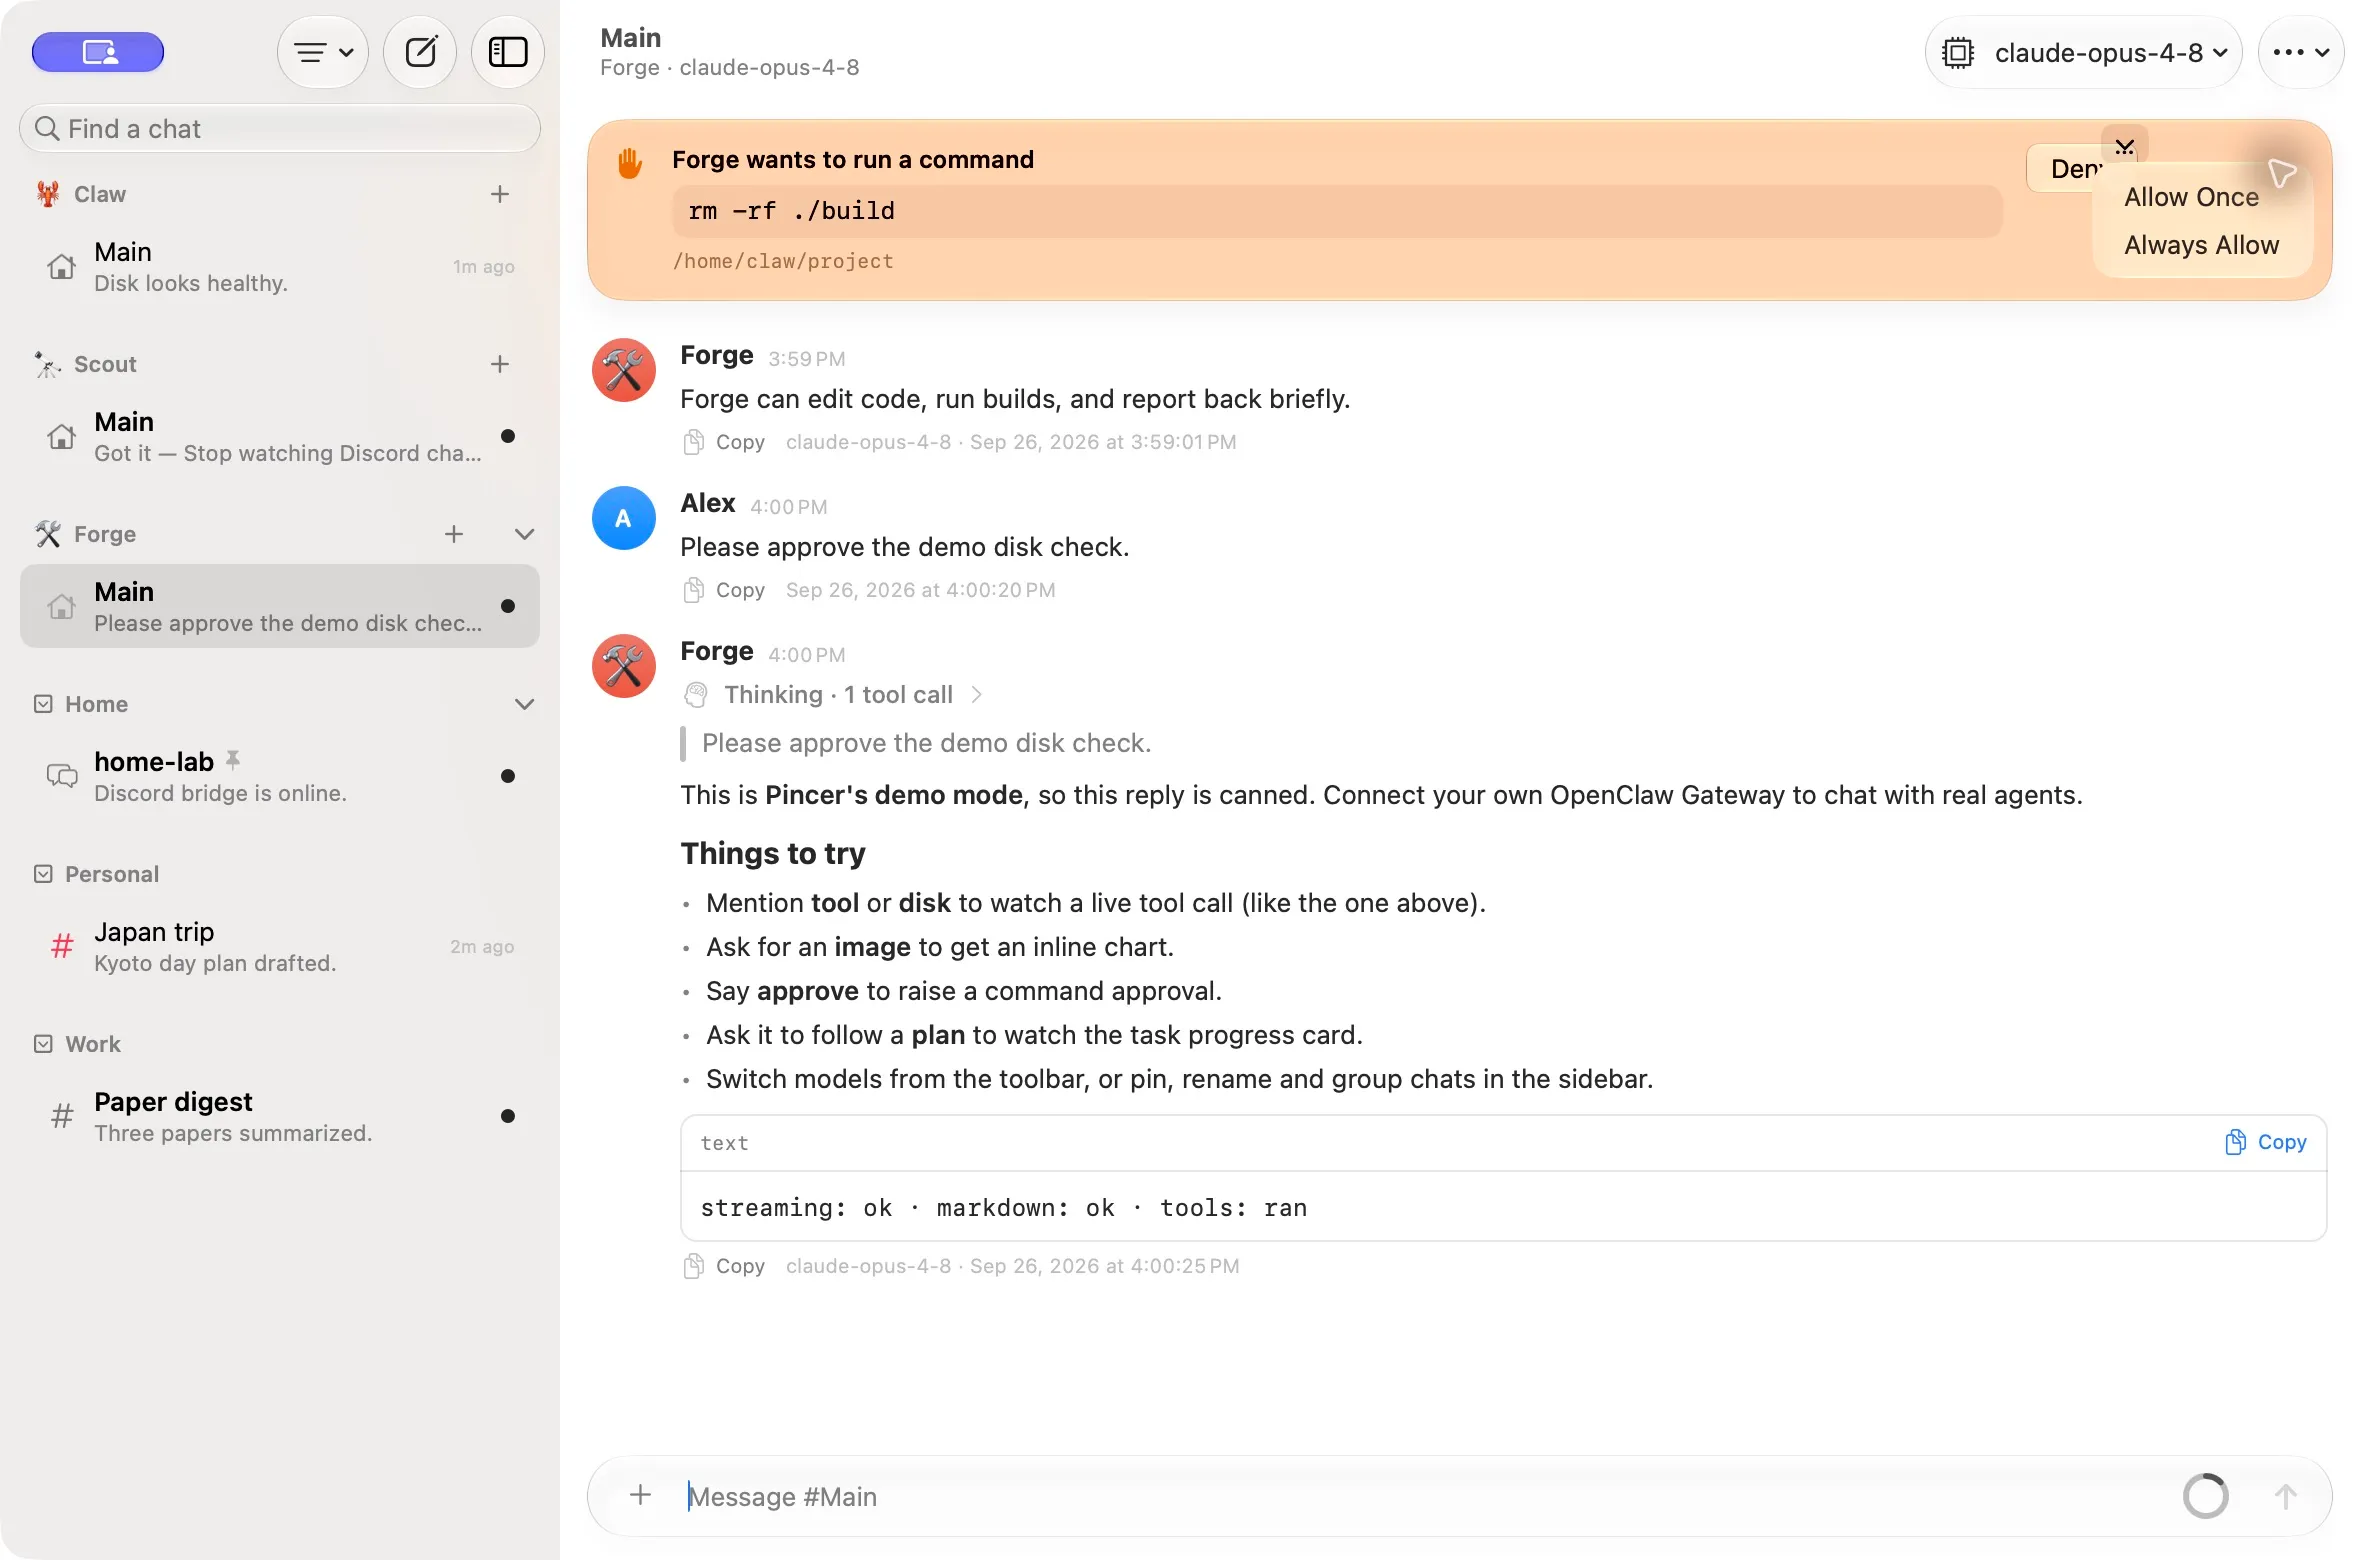Viewport: 2360px width, 1560px height.
Task: Copy Forge's 3:59 PM message
Action: click(724, 442)
